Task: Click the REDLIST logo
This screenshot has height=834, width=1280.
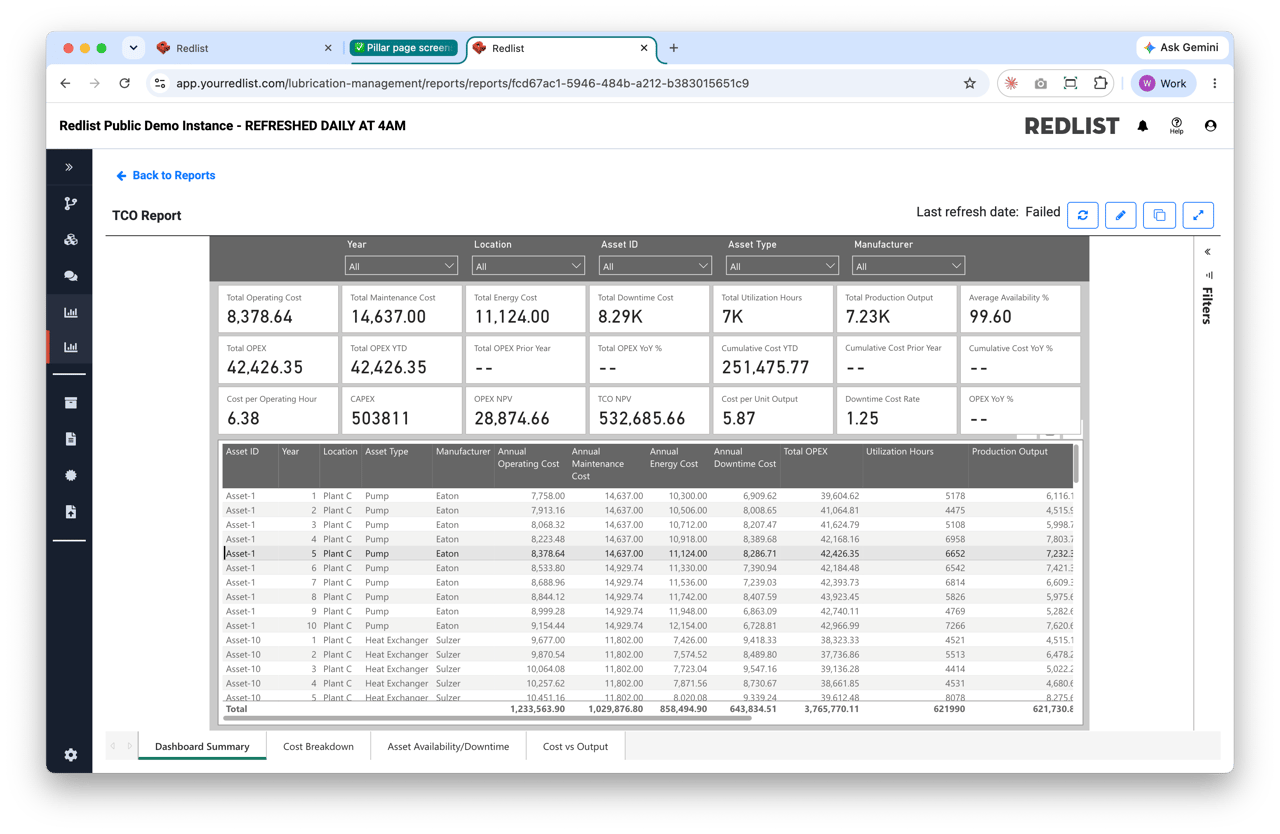Action: 1071,126
